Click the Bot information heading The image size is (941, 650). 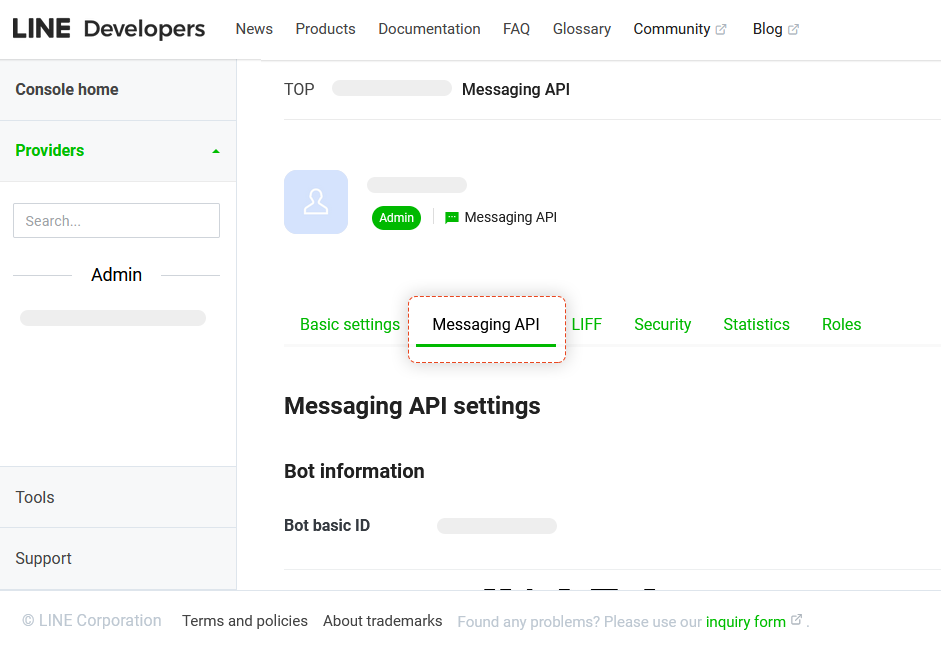pyautogui.click(x=354, y=471)
